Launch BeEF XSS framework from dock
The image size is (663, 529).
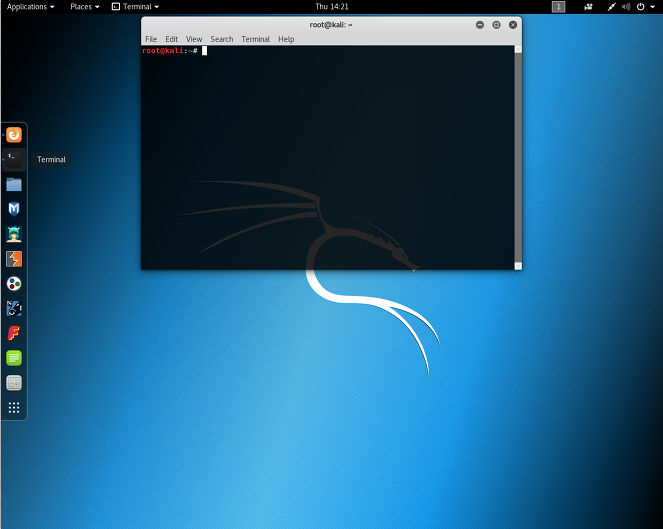click(x=14, y=308)
